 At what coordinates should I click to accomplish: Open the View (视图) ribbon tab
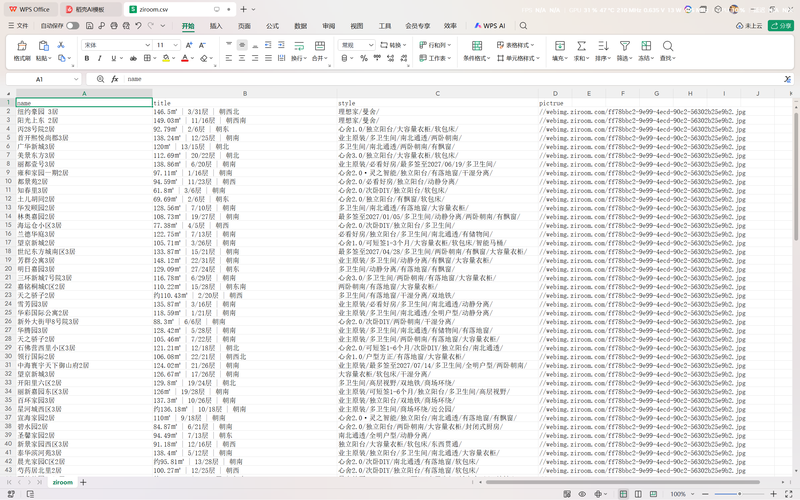[357, 26]
